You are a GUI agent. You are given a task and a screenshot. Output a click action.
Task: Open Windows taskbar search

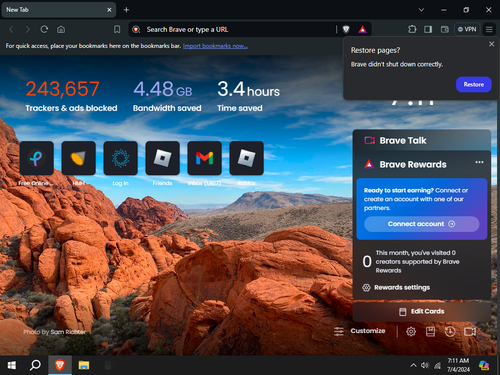(35, 365)
